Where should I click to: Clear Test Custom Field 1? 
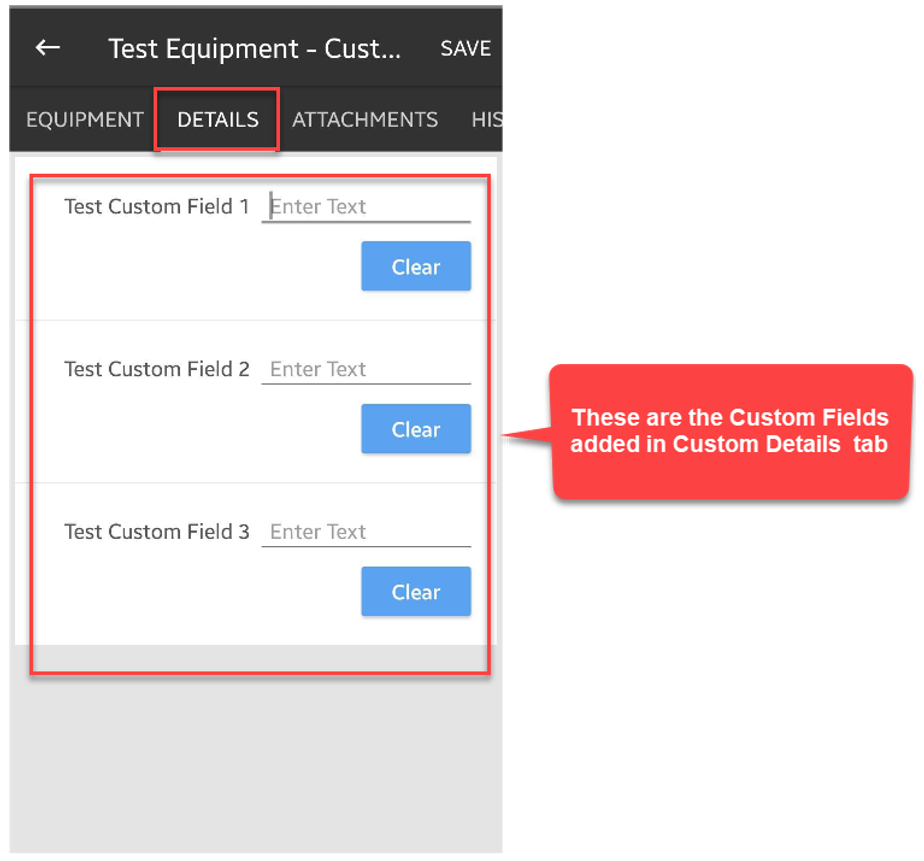pyautogui.click(x=416, y=267)
